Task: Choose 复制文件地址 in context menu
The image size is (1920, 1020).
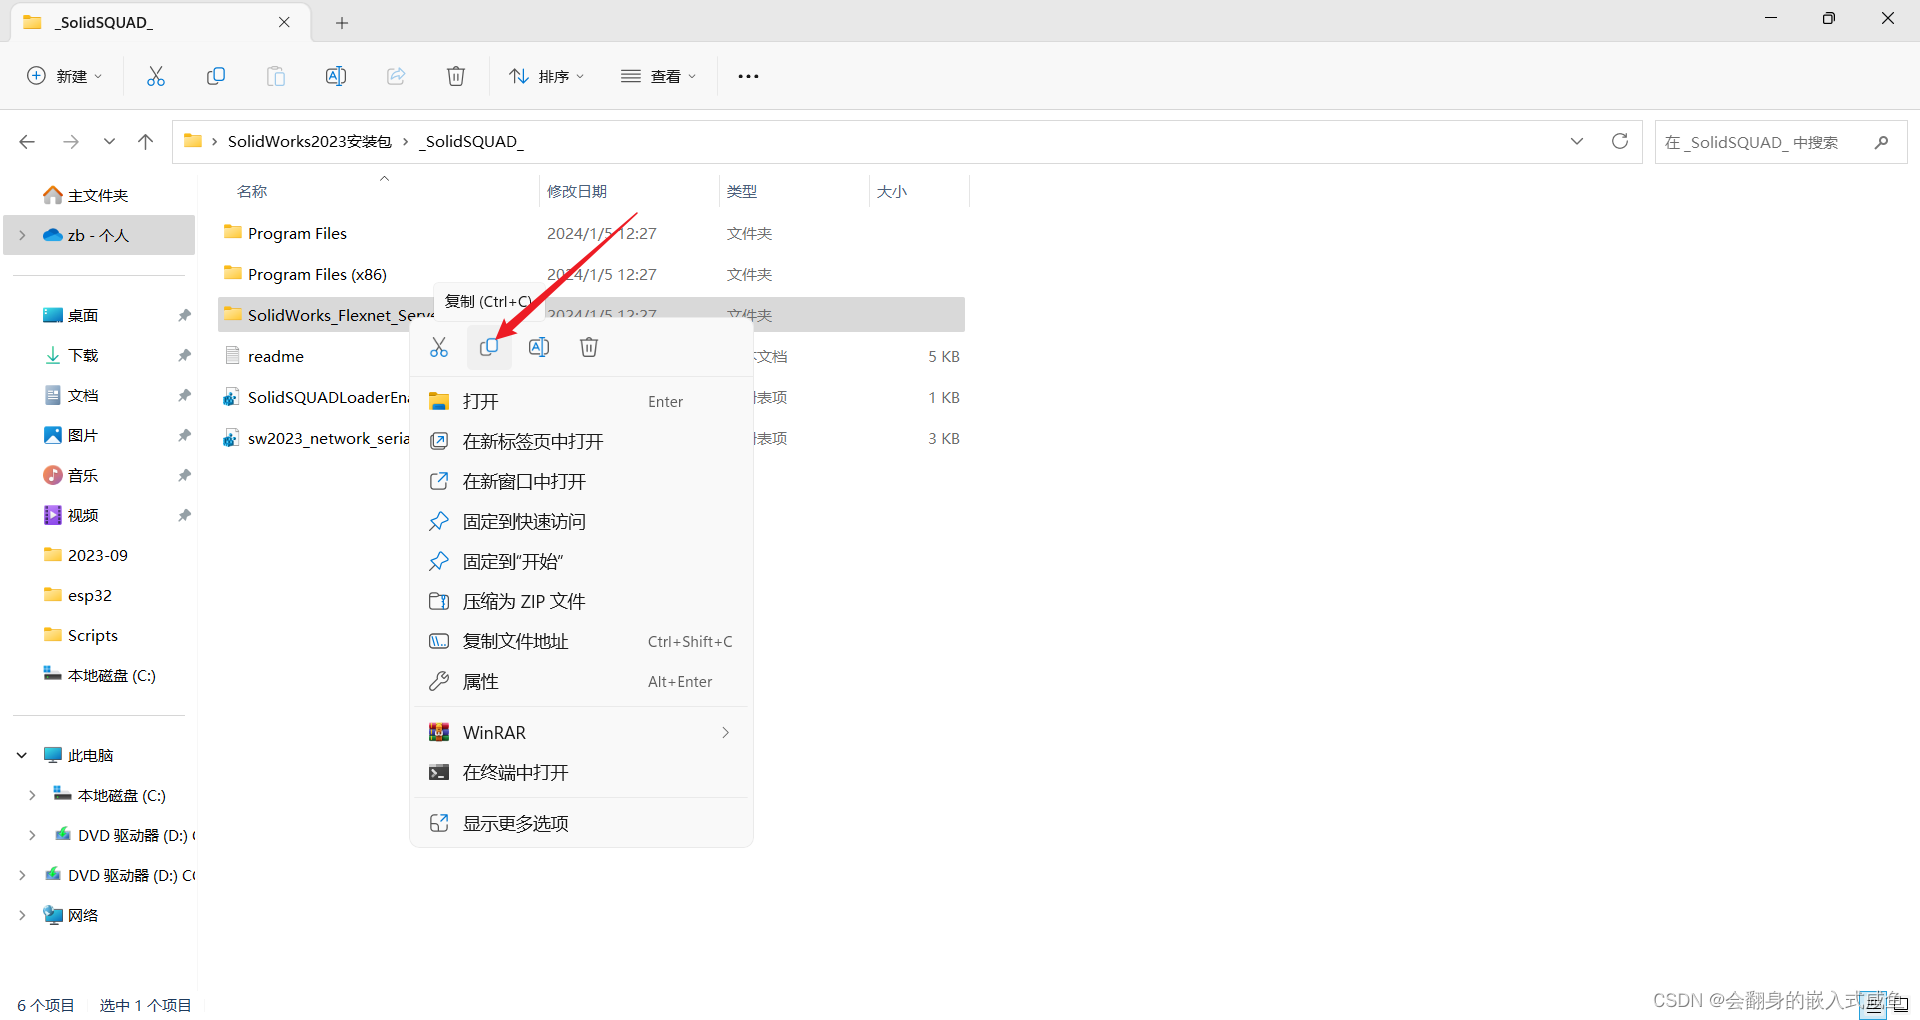Action: pyautogui.click(x=581, y=641)
